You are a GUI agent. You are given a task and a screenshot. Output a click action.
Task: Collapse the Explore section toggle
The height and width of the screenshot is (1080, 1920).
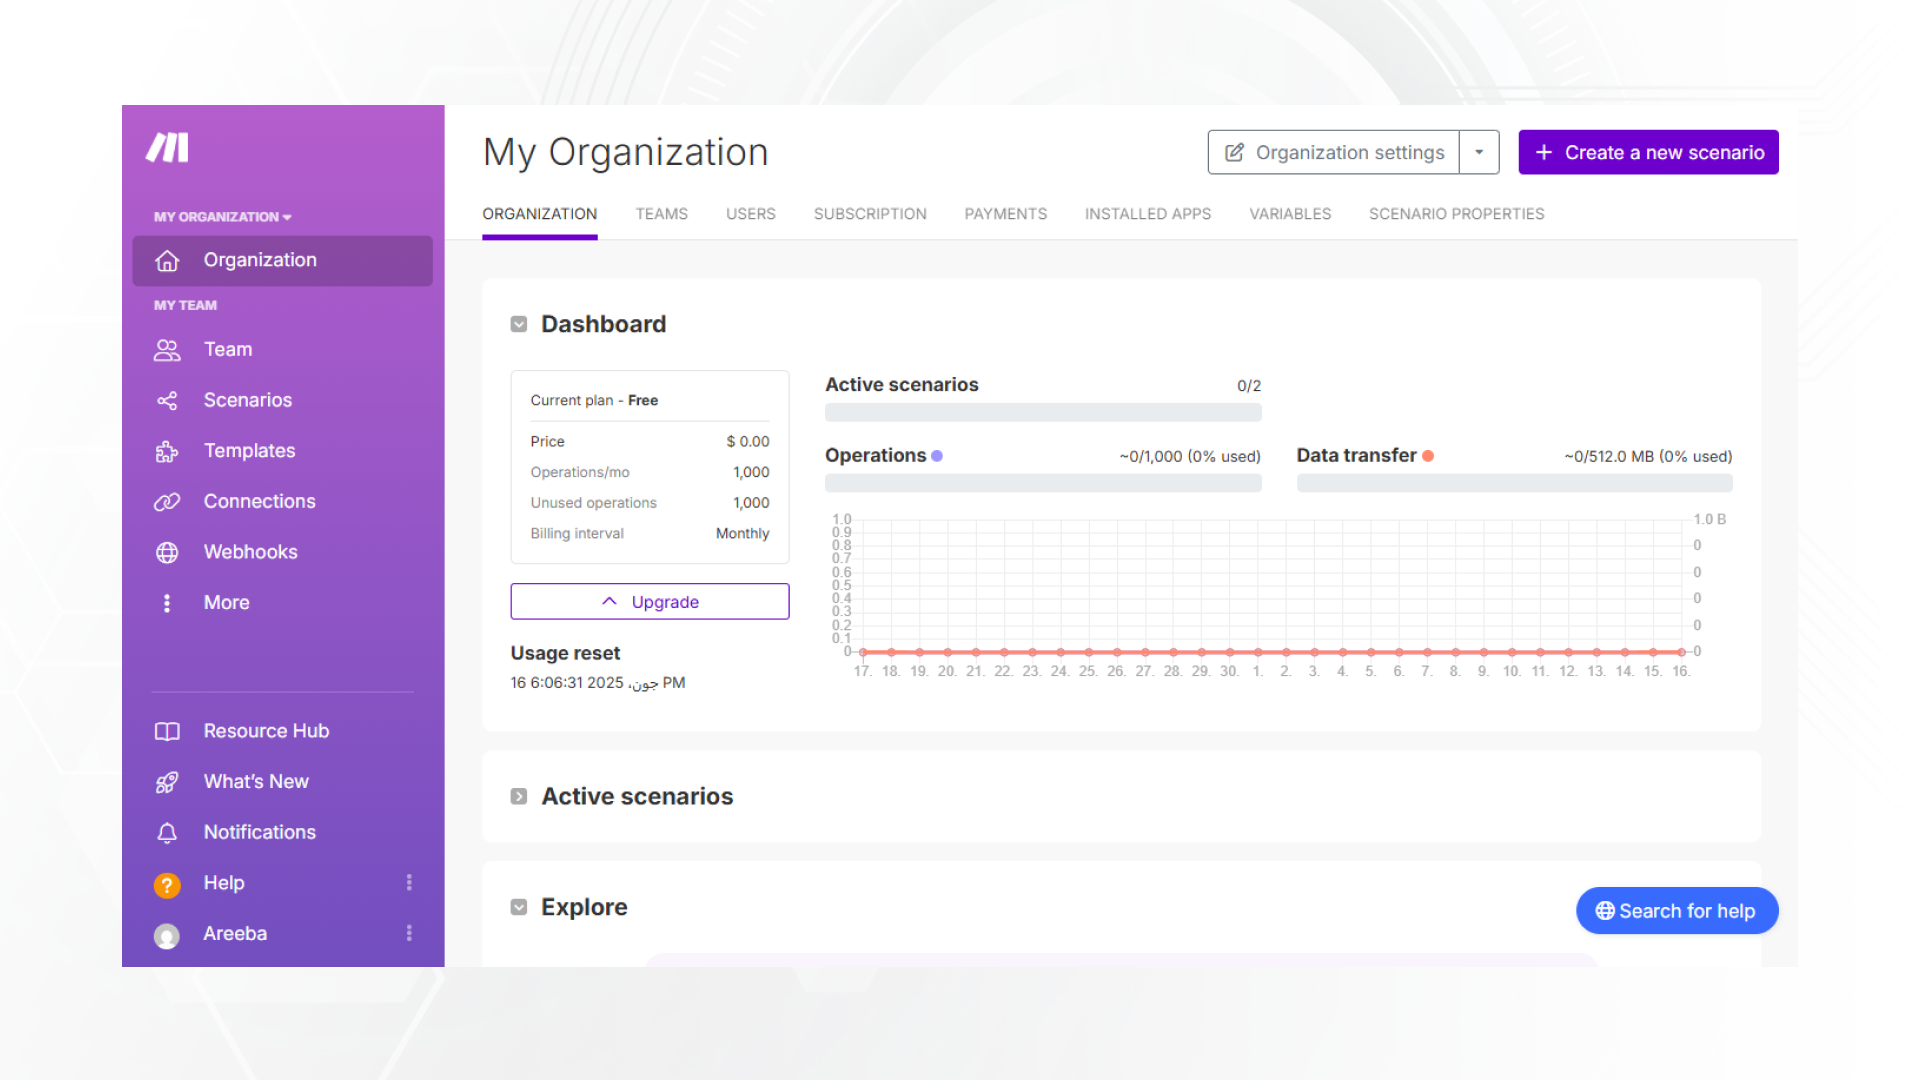pos(519,907)
